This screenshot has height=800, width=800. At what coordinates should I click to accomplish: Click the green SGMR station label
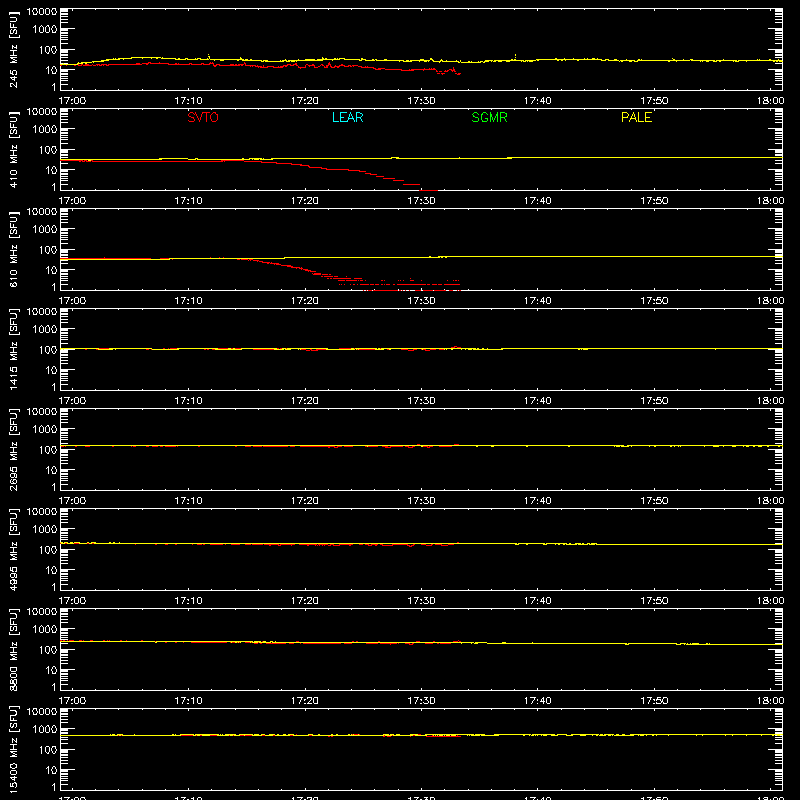coord(489,117)
